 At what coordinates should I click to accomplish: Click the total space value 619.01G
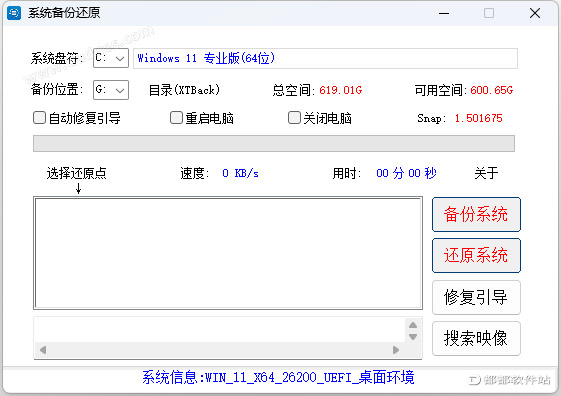341,90
